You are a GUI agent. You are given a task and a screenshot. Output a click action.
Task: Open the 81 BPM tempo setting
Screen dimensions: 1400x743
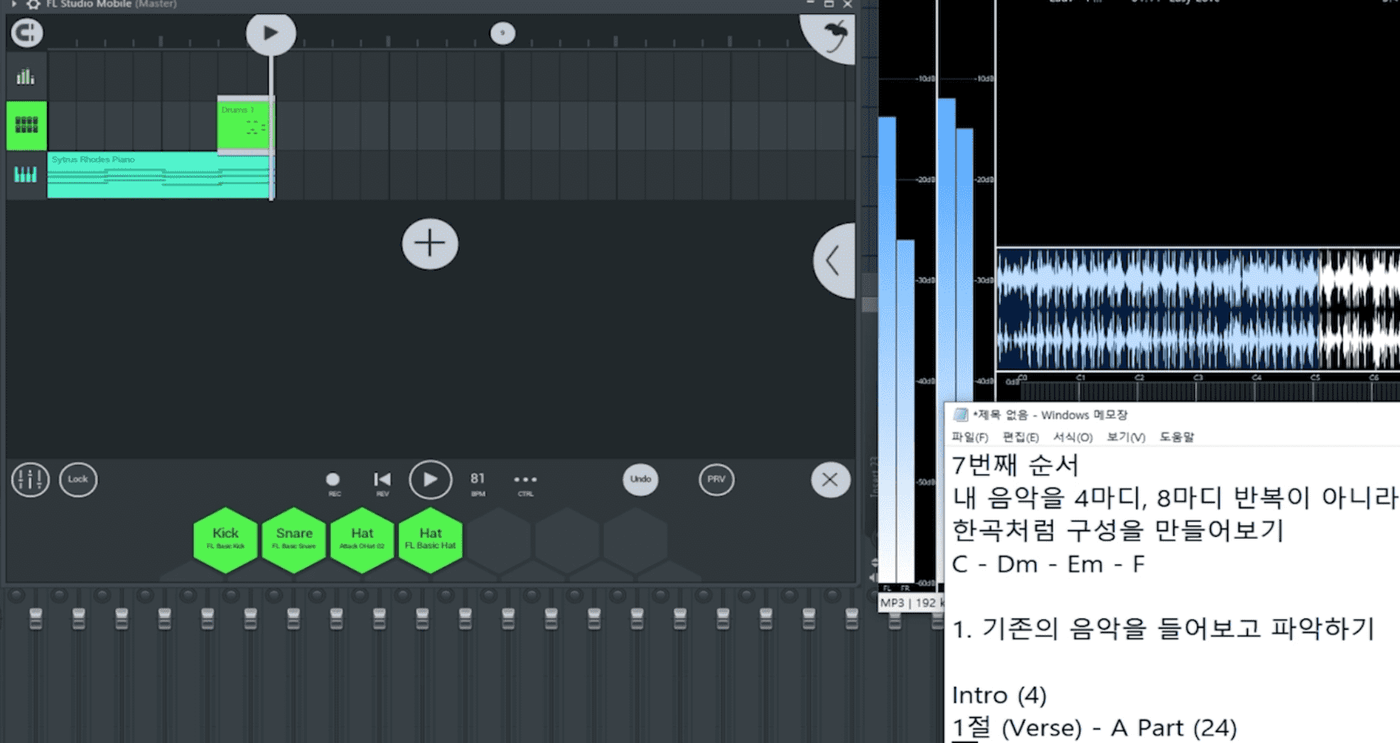pos(478,484)
